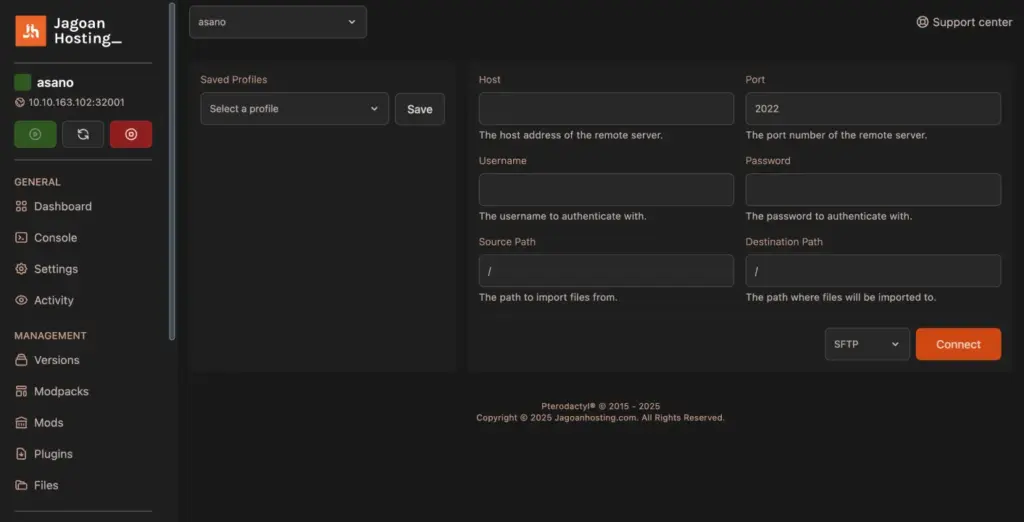Navigate to Modpacks
Screen dimensions: 1024x522
(x=61, y=391)
